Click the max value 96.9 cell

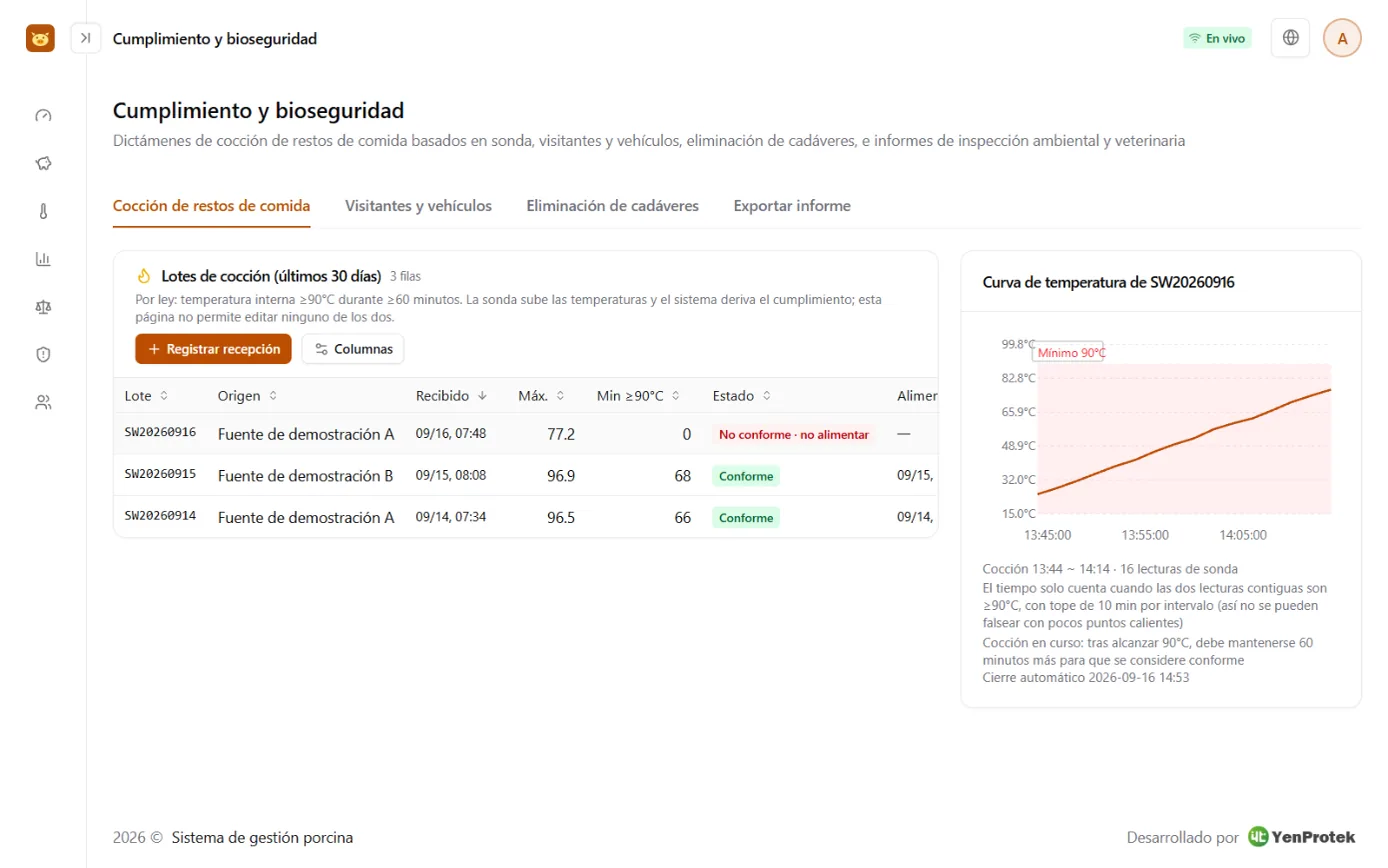pos(560,476)
